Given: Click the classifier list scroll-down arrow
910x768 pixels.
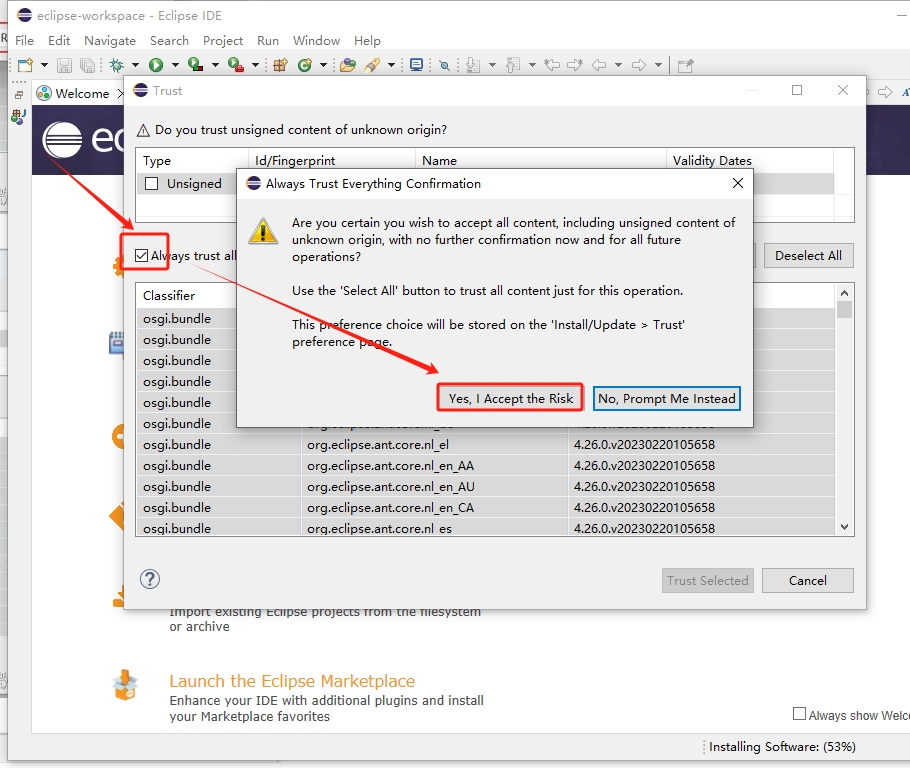Looking at the screenshot, I should [844, 527].
